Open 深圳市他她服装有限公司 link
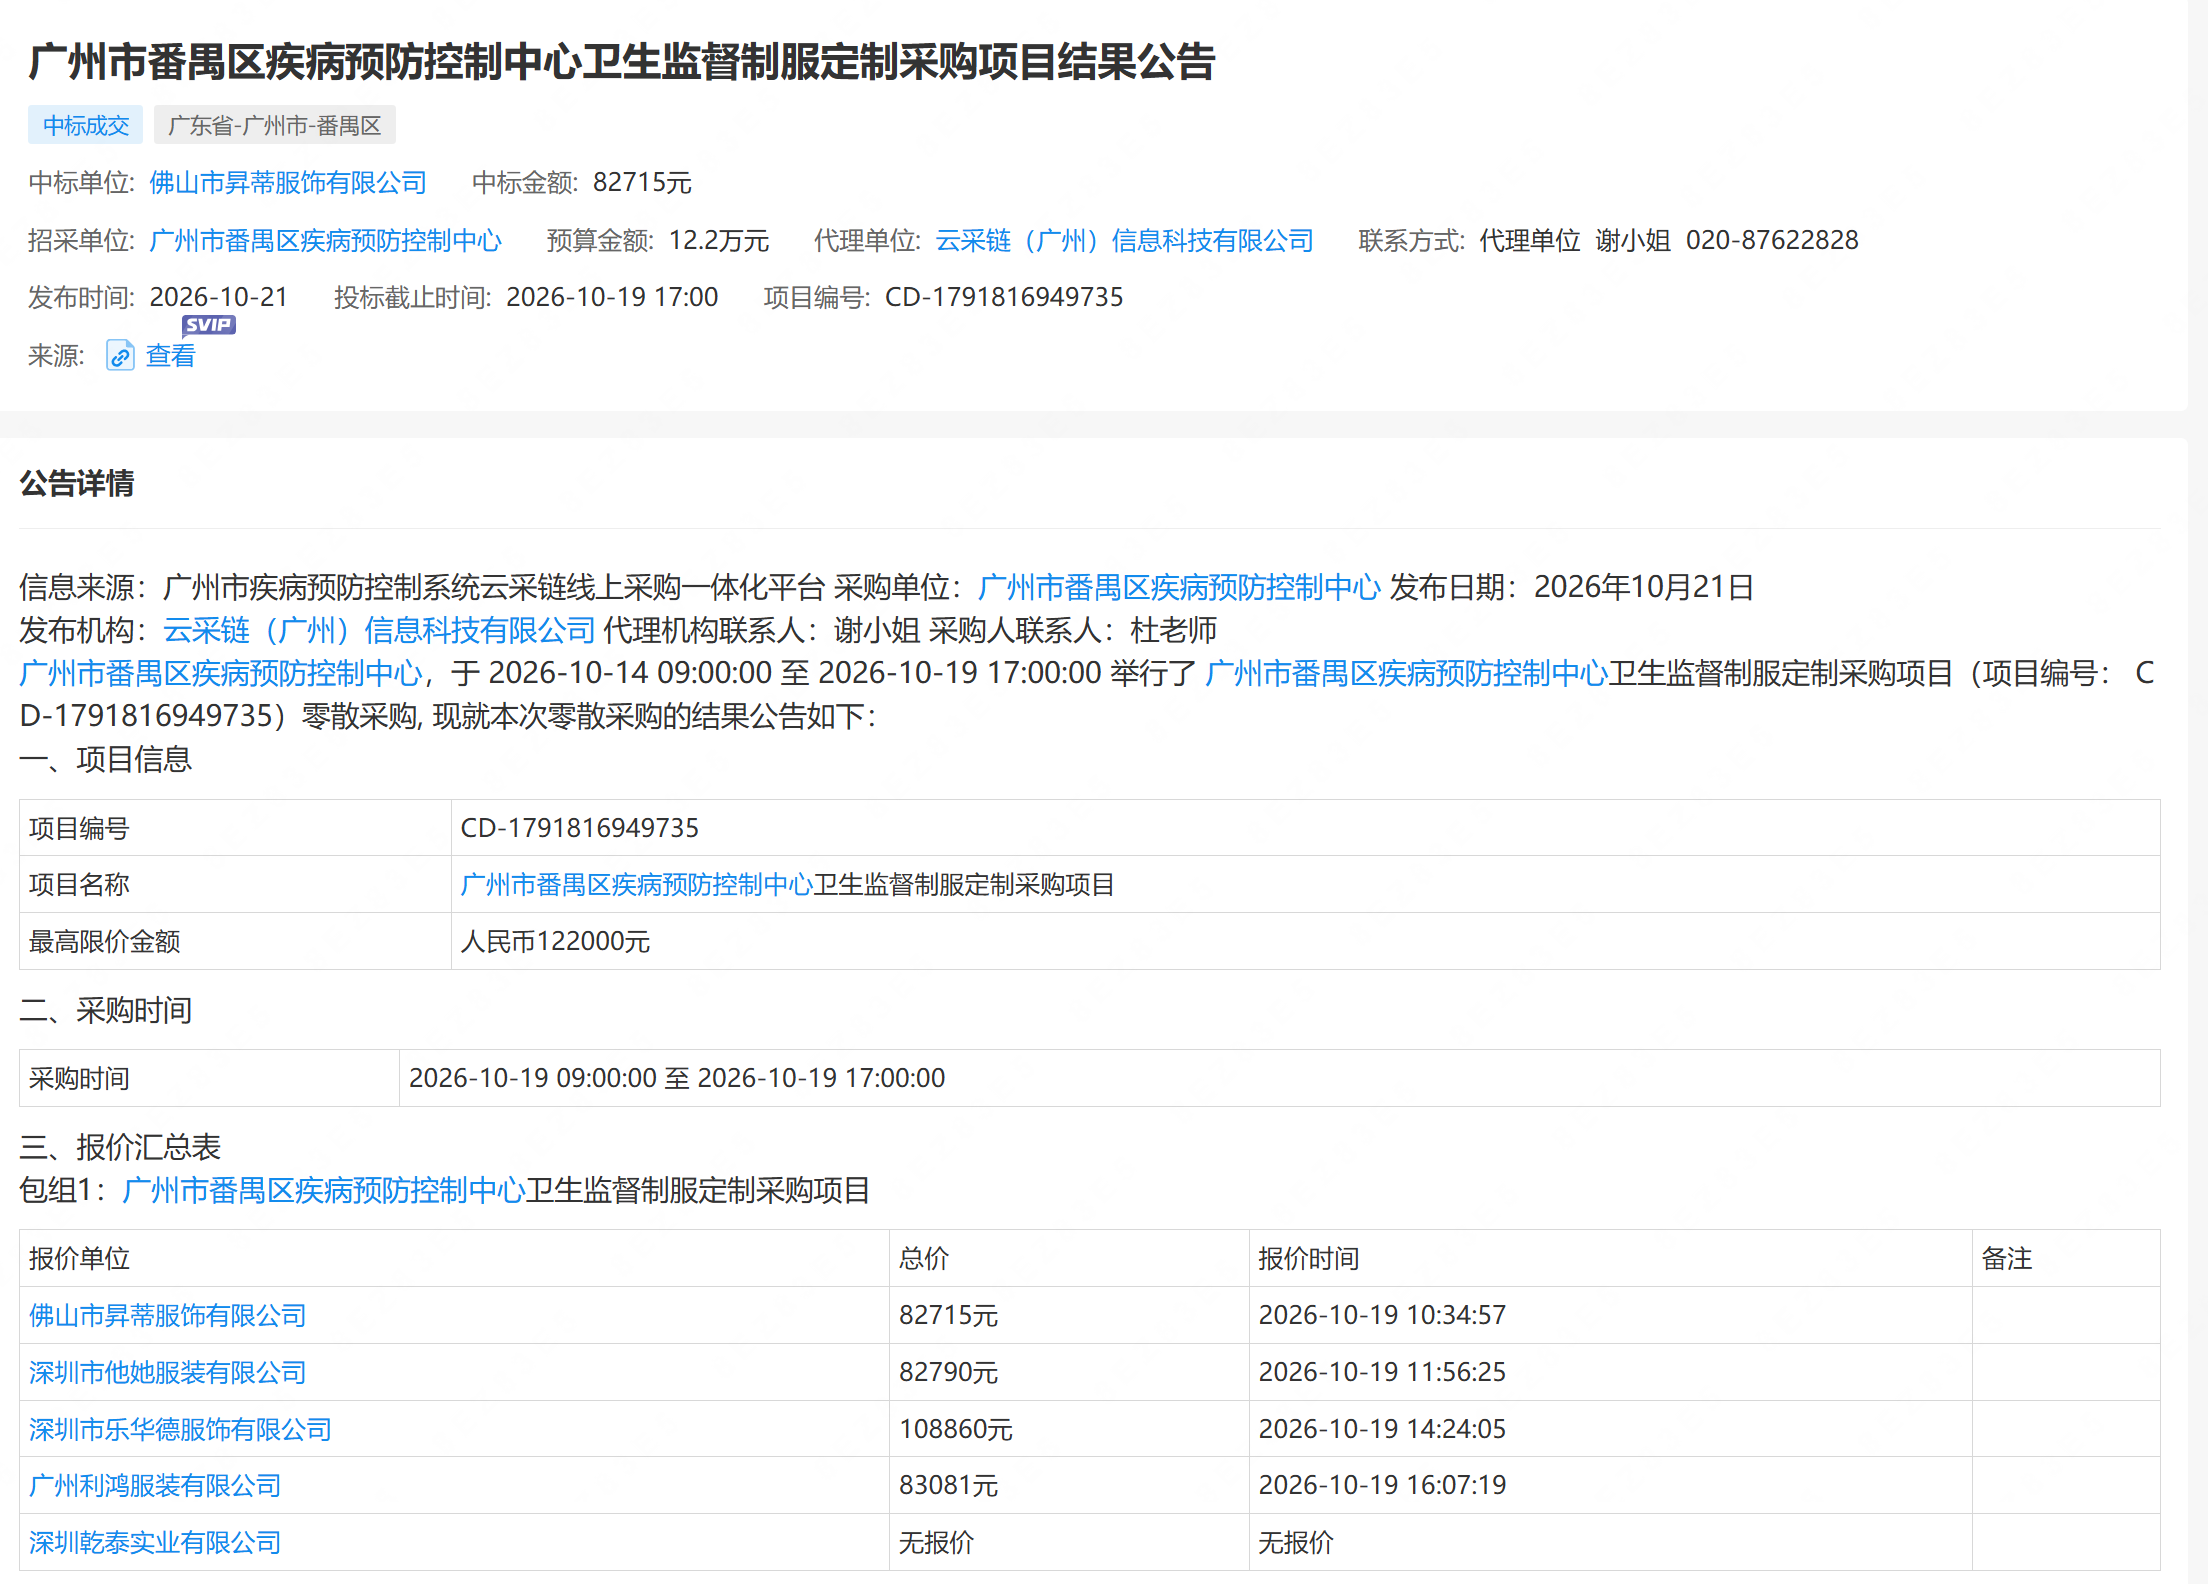Screen dimensions: 2208x1584 click(168, 1373)
